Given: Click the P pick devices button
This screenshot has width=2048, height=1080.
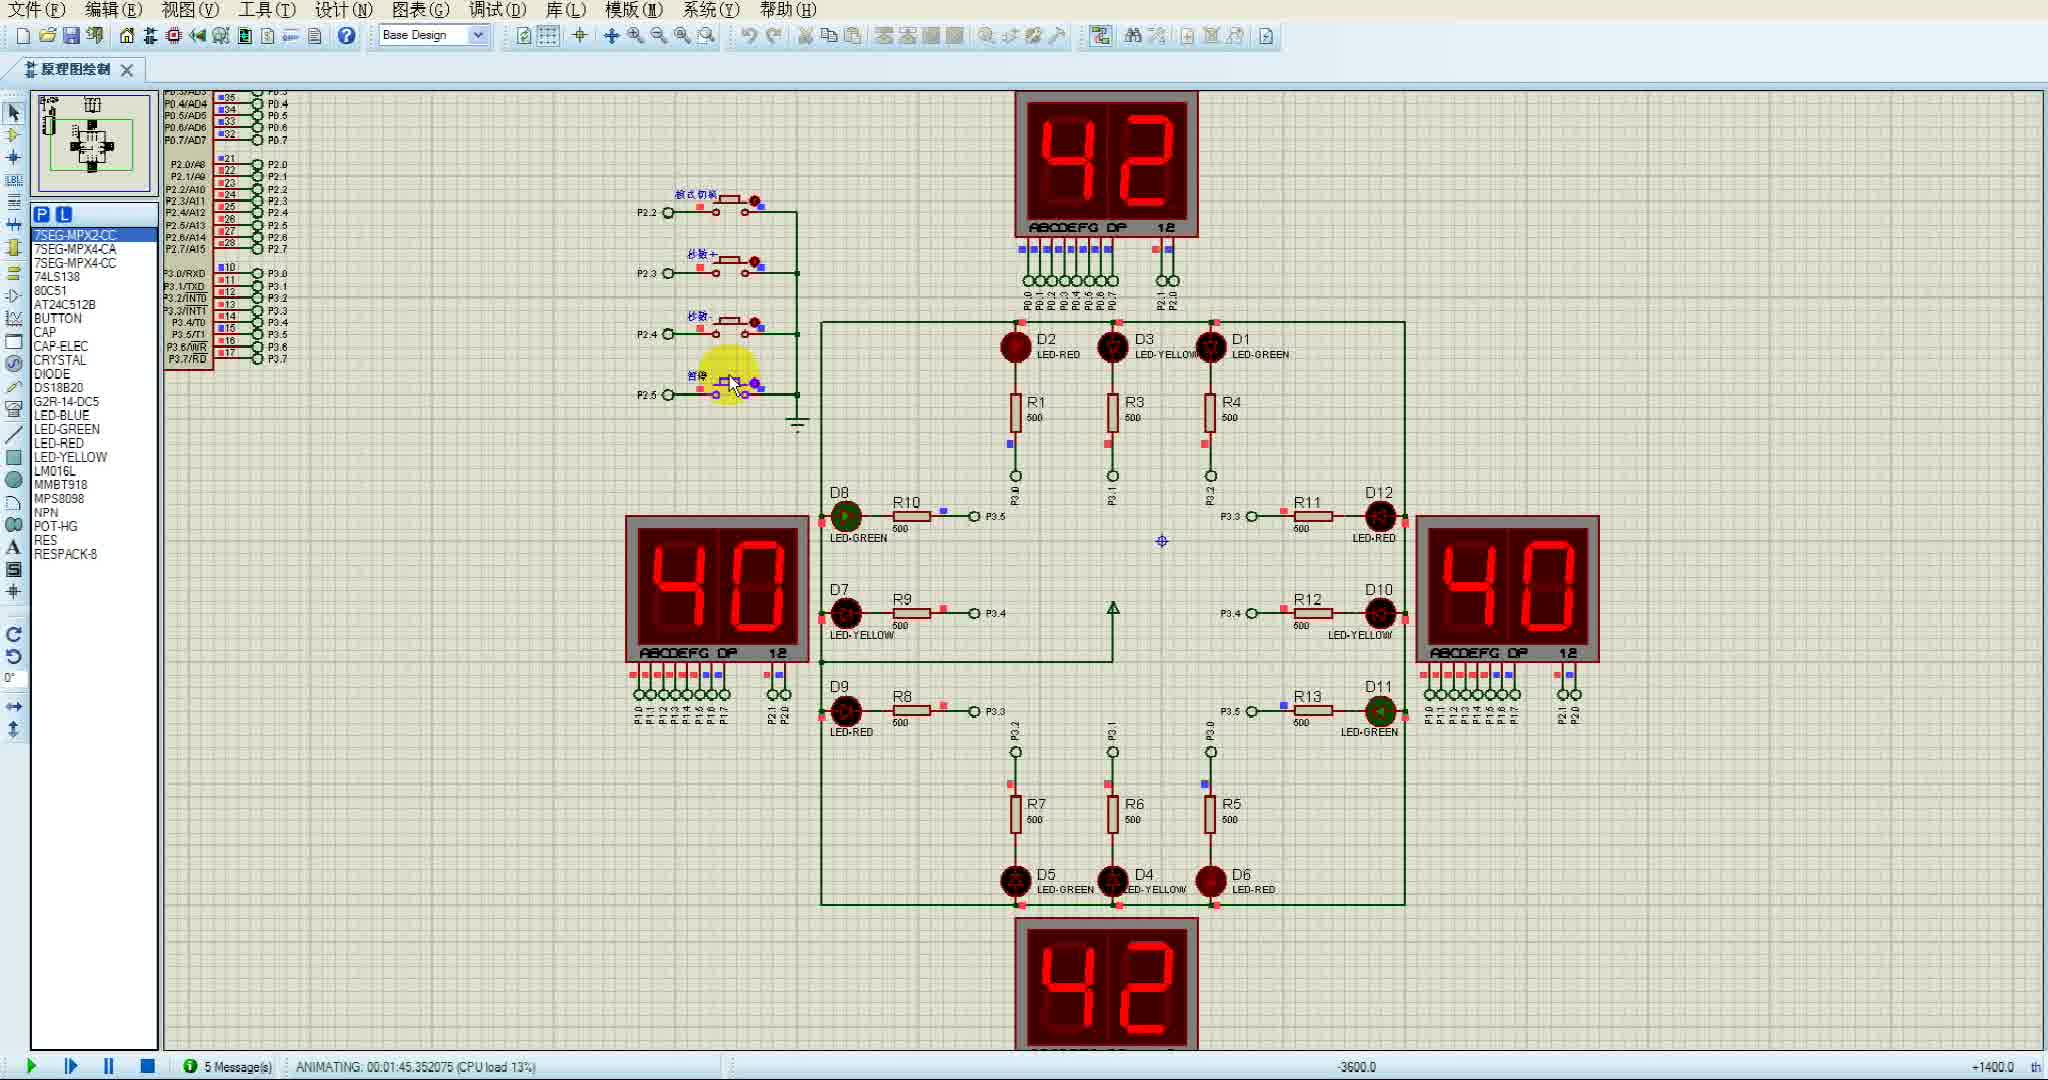Looking at the screenshot, I should coord(42,214).
